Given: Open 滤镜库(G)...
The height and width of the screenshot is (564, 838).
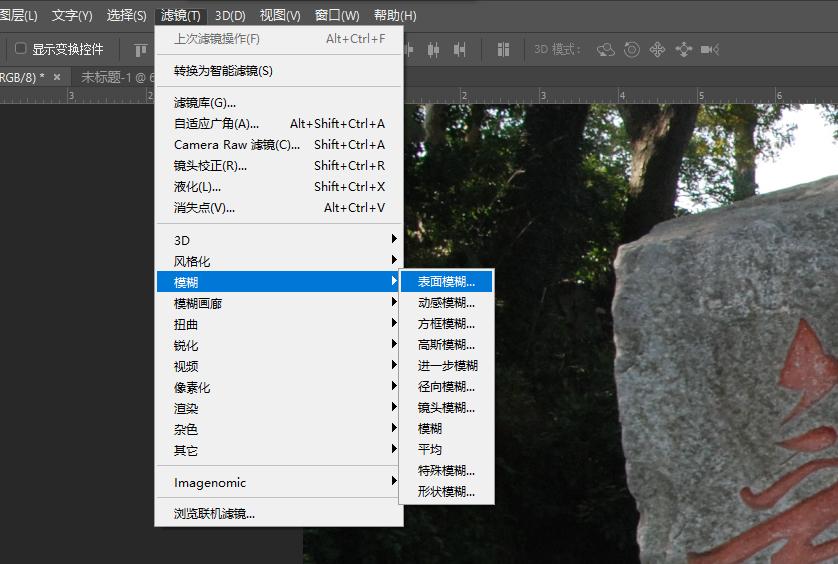Looking at the screenshot, I should tap(279, 103).
